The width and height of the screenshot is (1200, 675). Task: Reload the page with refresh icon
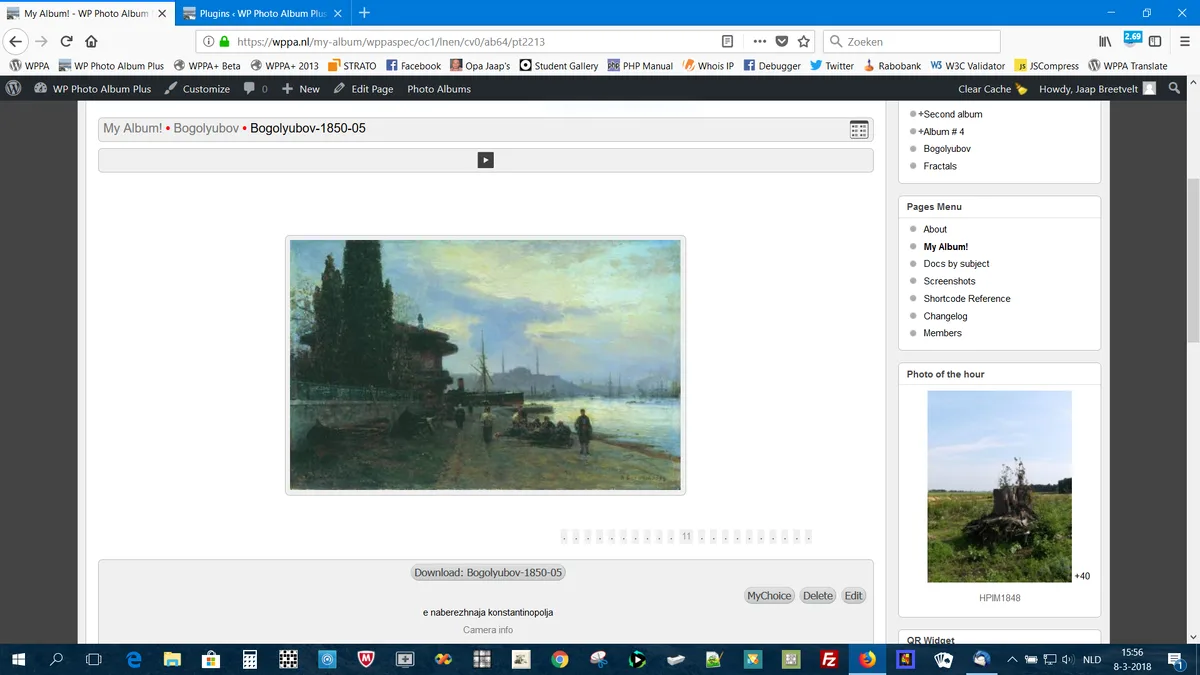[66, 42]
